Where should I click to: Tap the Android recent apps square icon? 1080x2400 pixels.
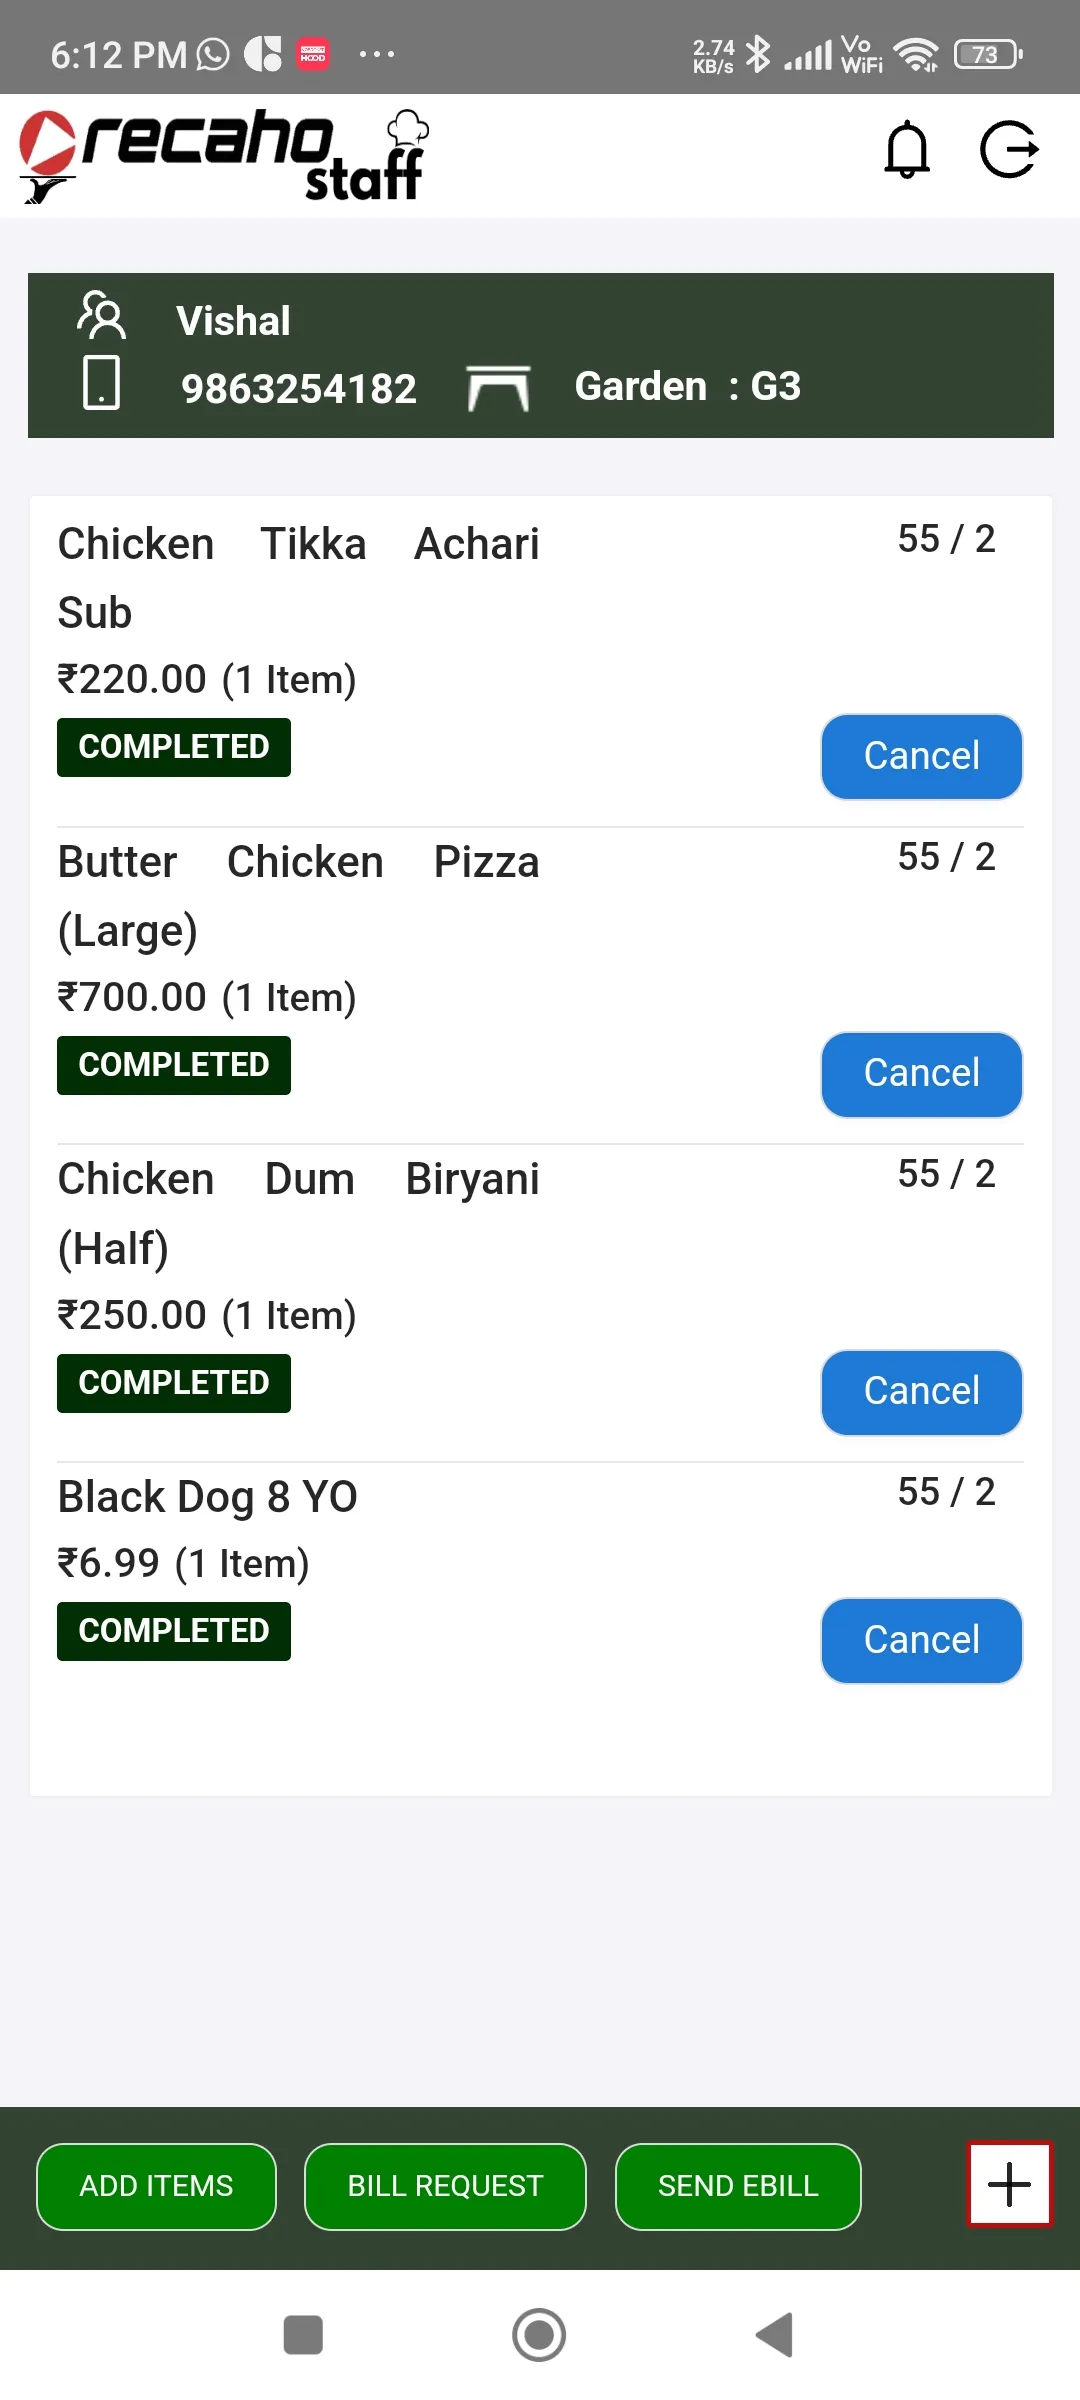click(303, 2335)
